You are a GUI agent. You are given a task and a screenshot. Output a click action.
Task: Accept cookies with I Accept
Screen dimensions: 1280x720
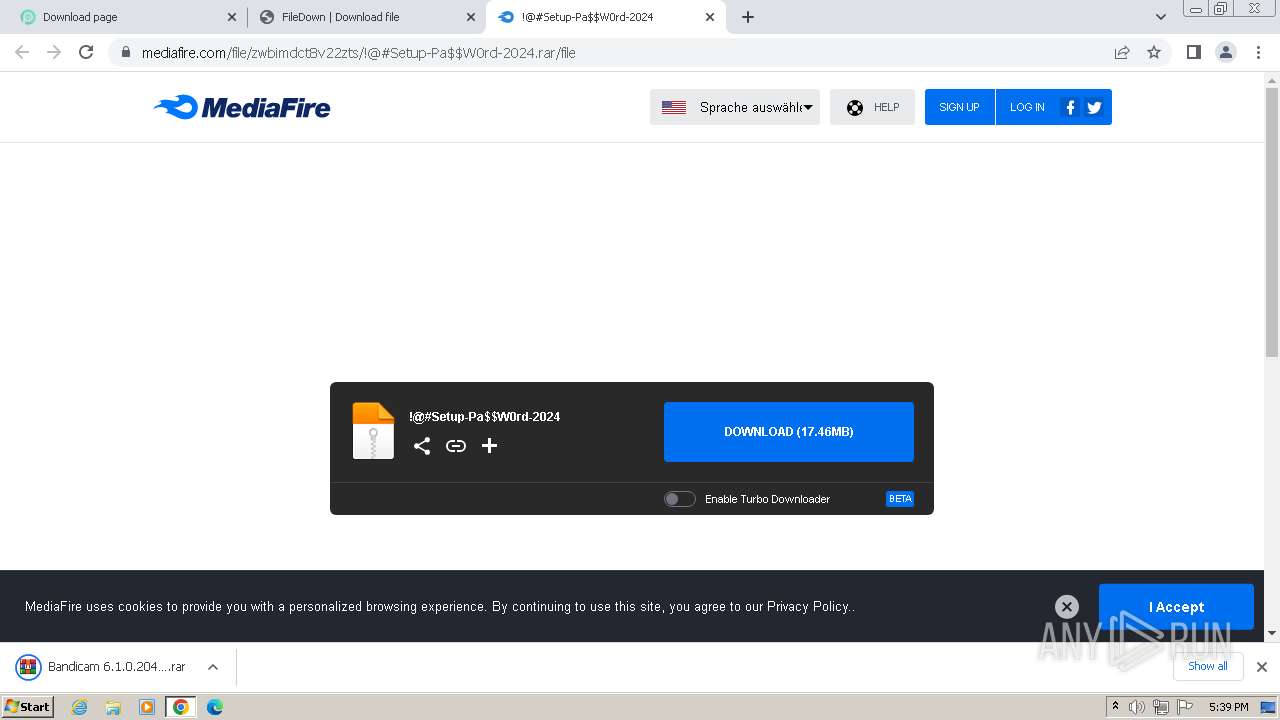coord(1176,607)
